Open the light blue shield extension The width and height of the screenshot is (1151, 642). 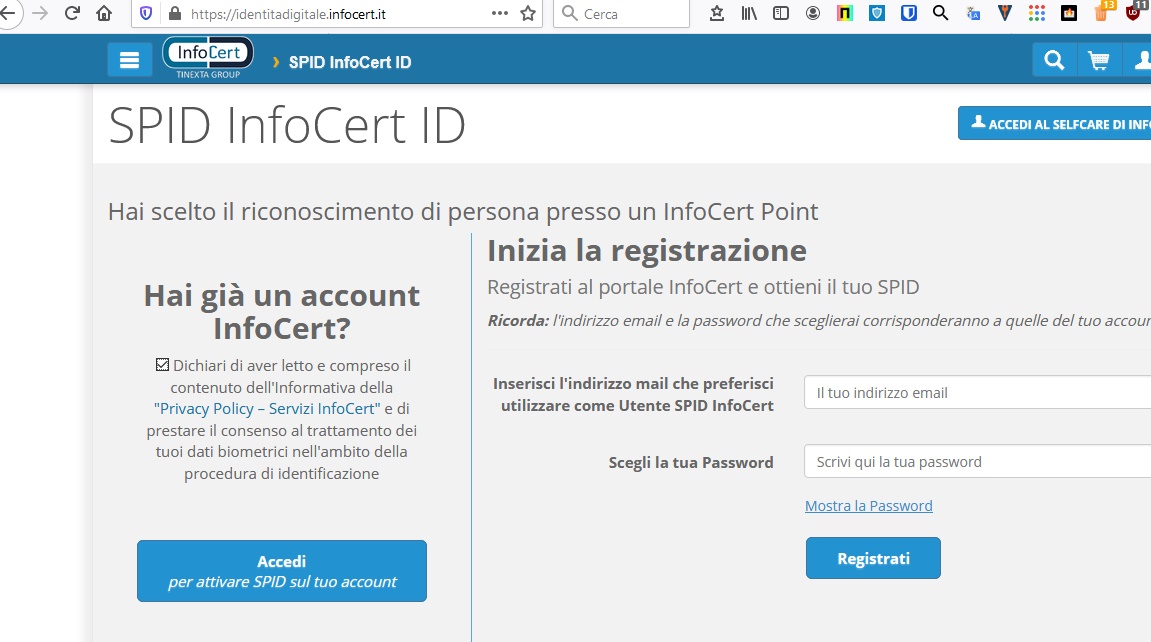click(x=876, y=13)
